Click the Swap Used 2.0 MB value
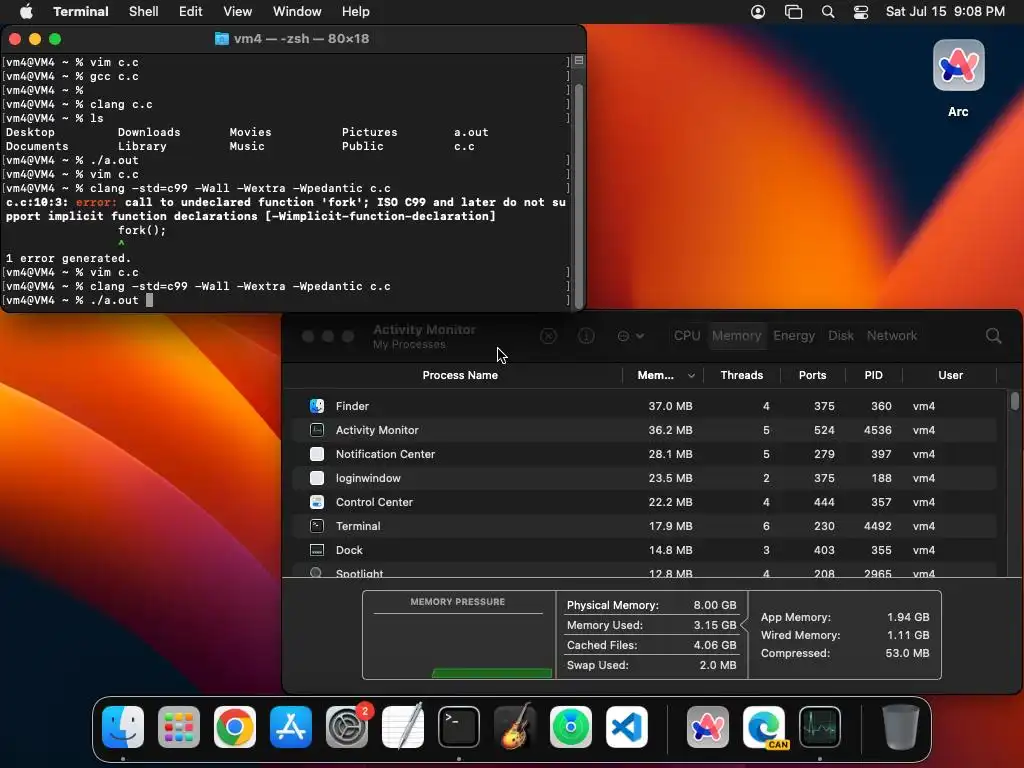Screen dimensions: 1024x768 718,665
